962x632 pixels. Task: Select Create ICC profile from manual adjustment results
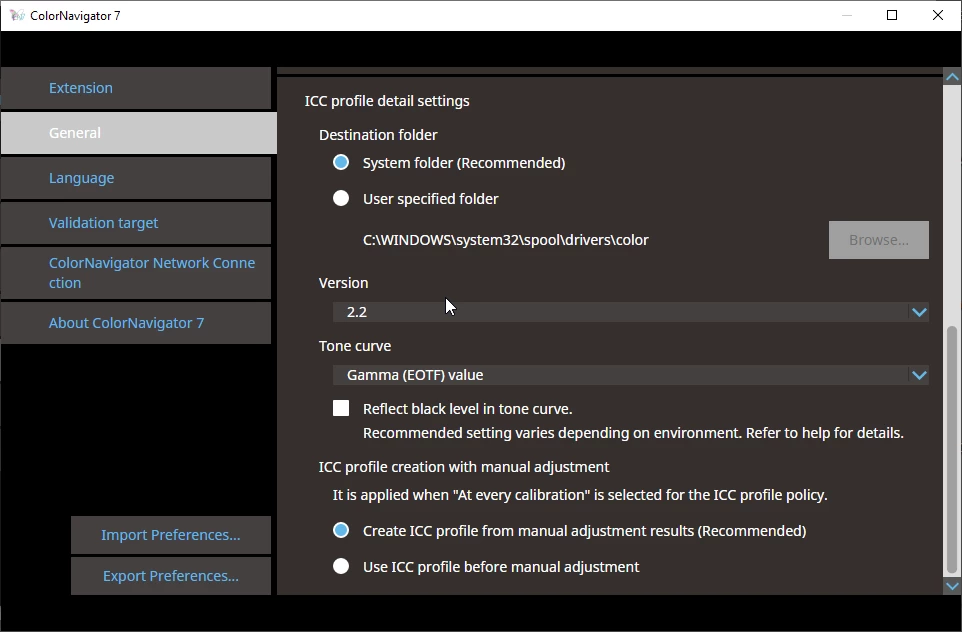pos(341,530)
